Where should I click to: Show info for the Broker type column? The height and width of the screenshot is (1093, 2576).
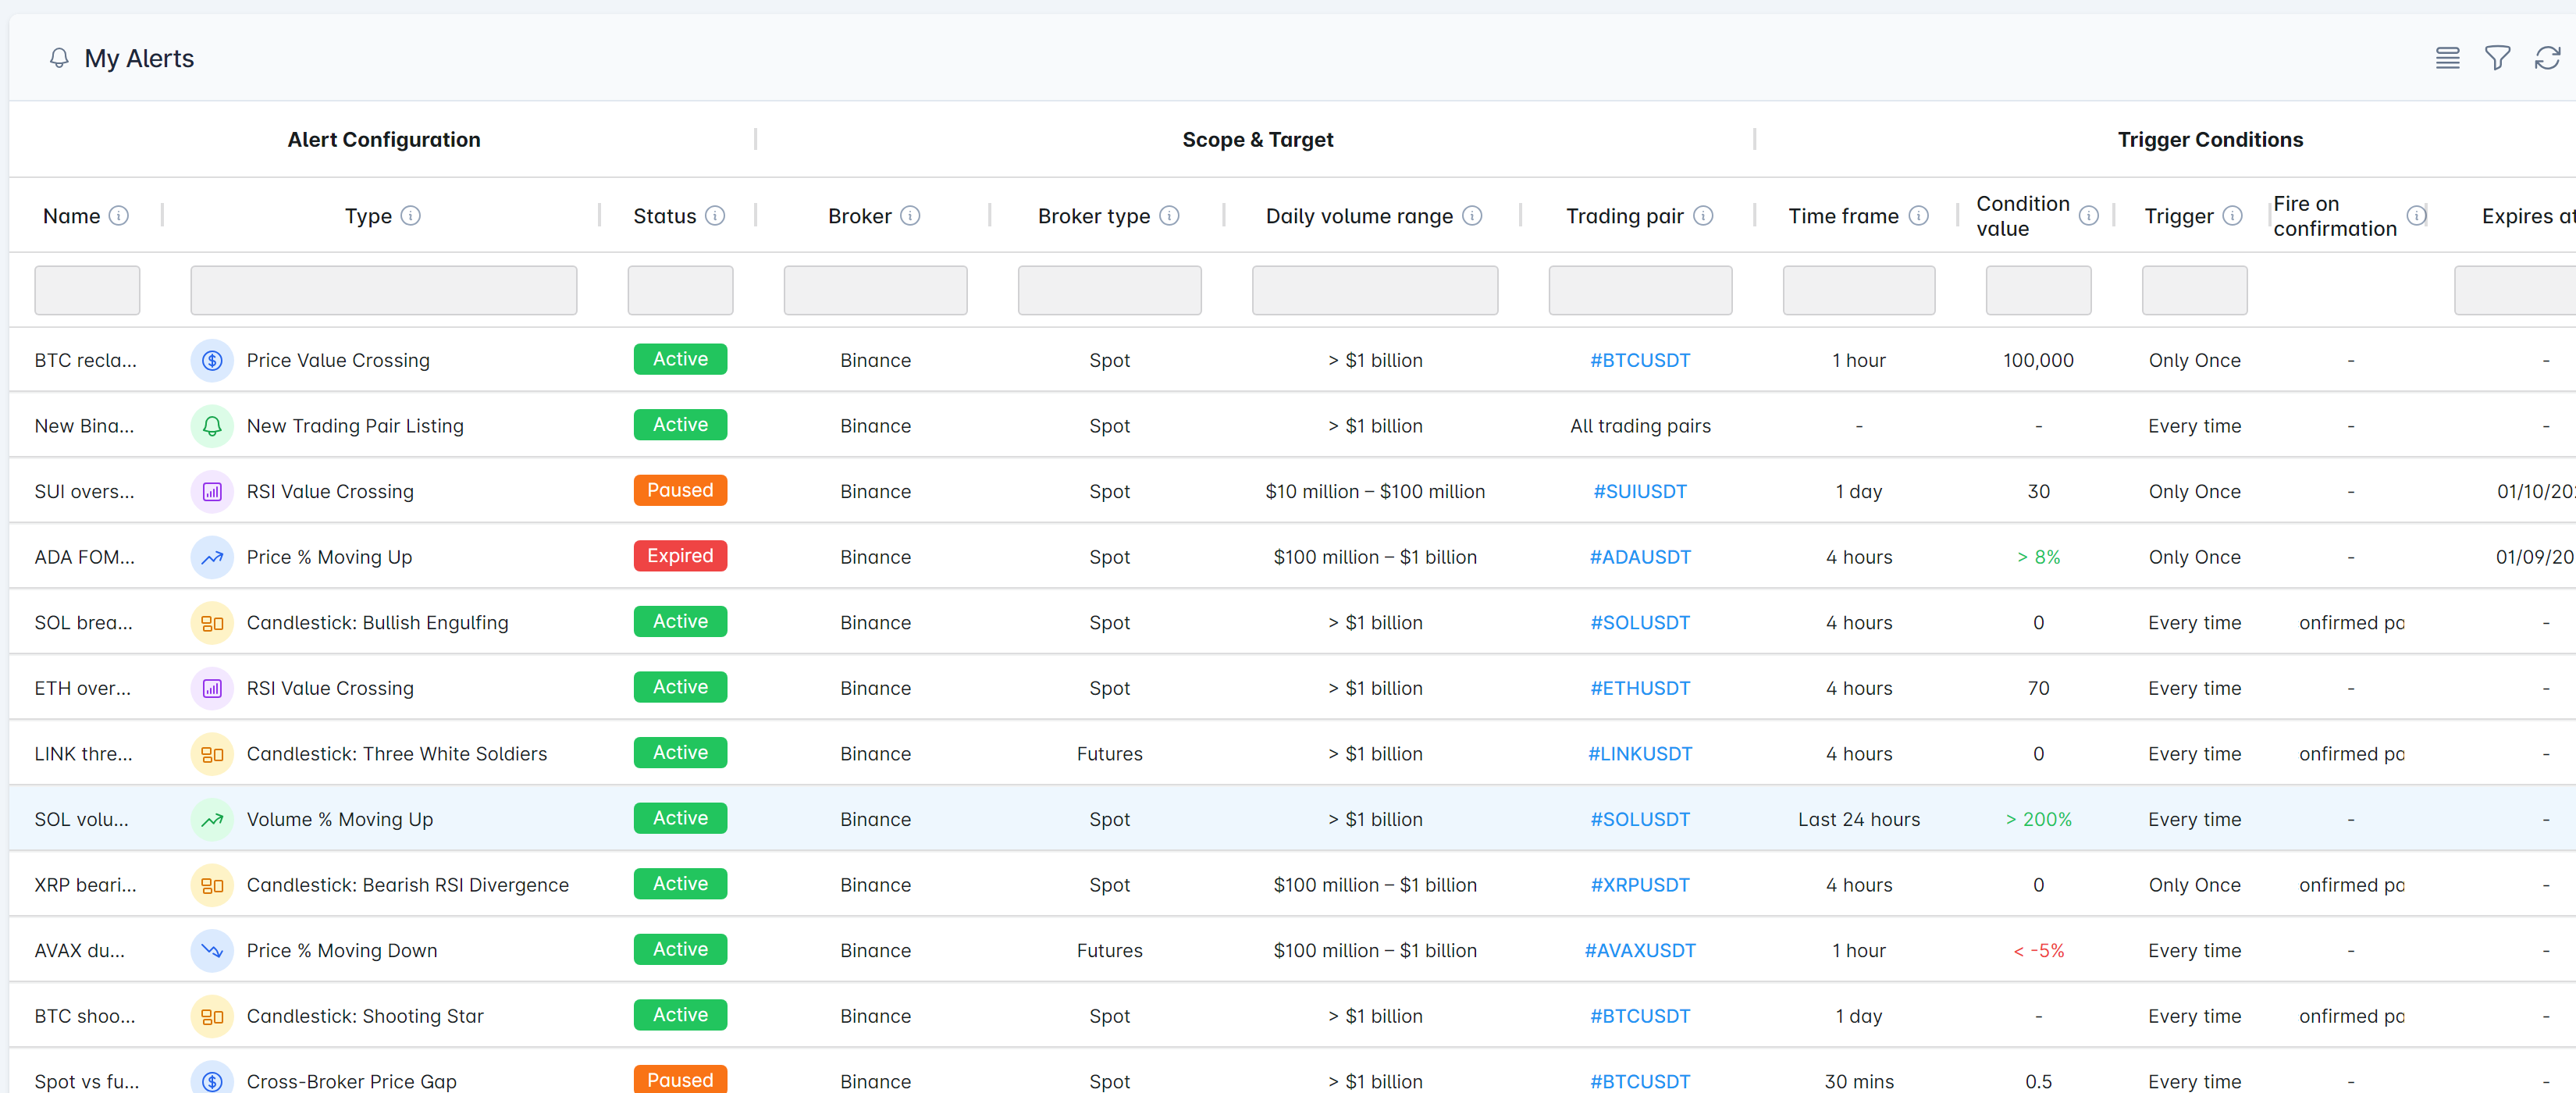coord(1169,216)
